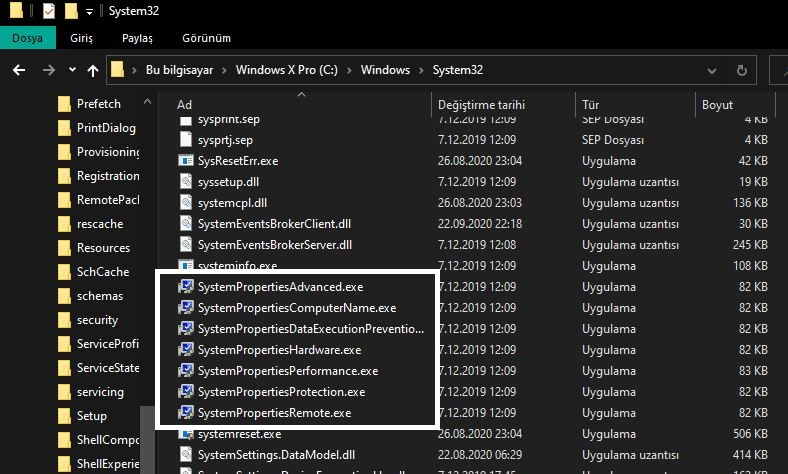
Task: Go up one folder level
Action: coord(92,70)
